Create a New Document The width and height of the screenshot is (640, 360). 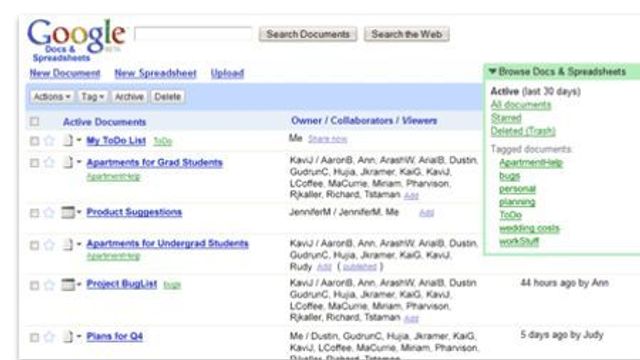pyautogui.click(x=65, y=73)
